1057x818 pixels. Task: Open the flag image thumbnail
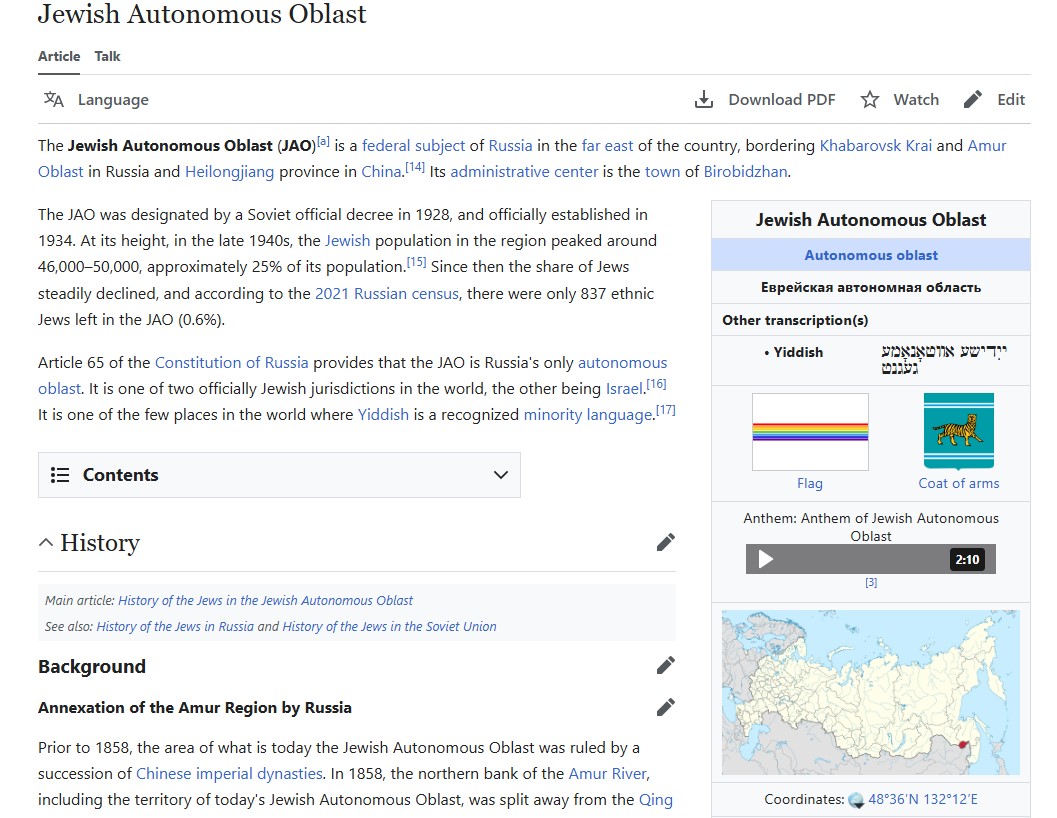[x=810, y=432]
